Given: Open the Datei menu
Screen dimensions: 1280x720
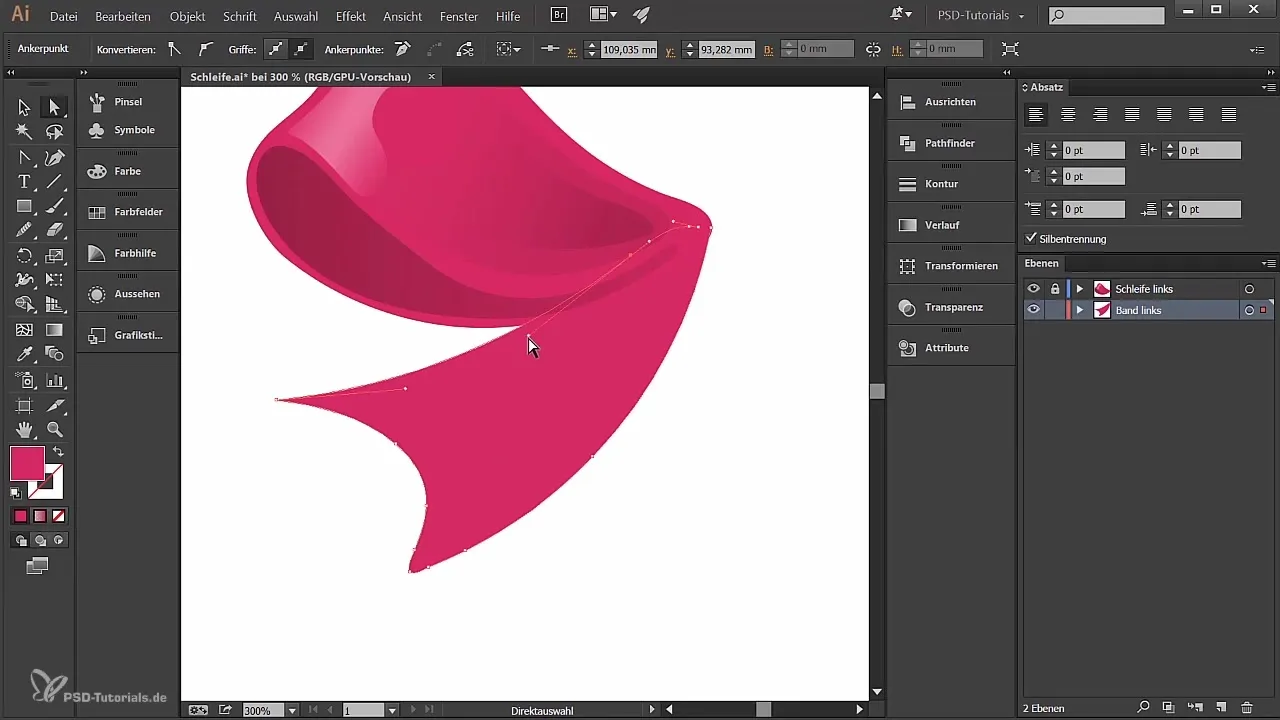Looking at the screenshot, I should (x=63, y=17).
